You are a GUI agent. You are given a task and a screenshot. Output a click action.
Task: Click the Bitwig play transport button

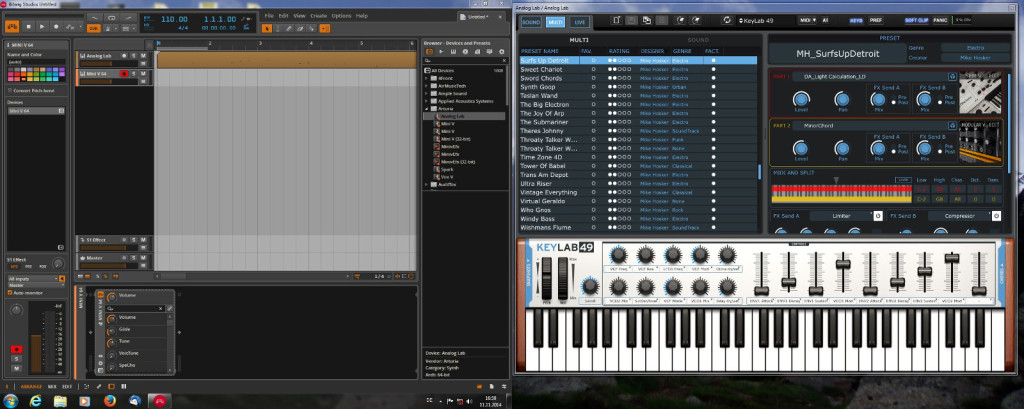42,27
